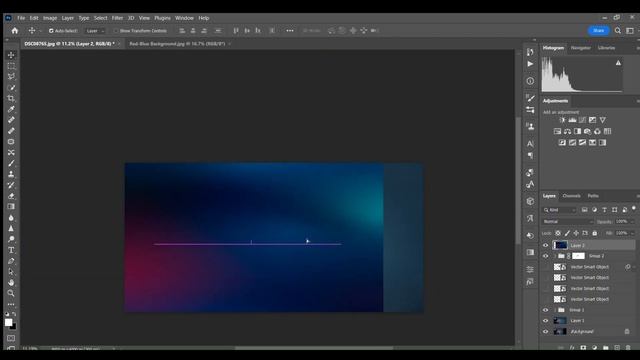Open the Auto-Select Layer dropdown

pyautogui.click(x=95, y=31)
